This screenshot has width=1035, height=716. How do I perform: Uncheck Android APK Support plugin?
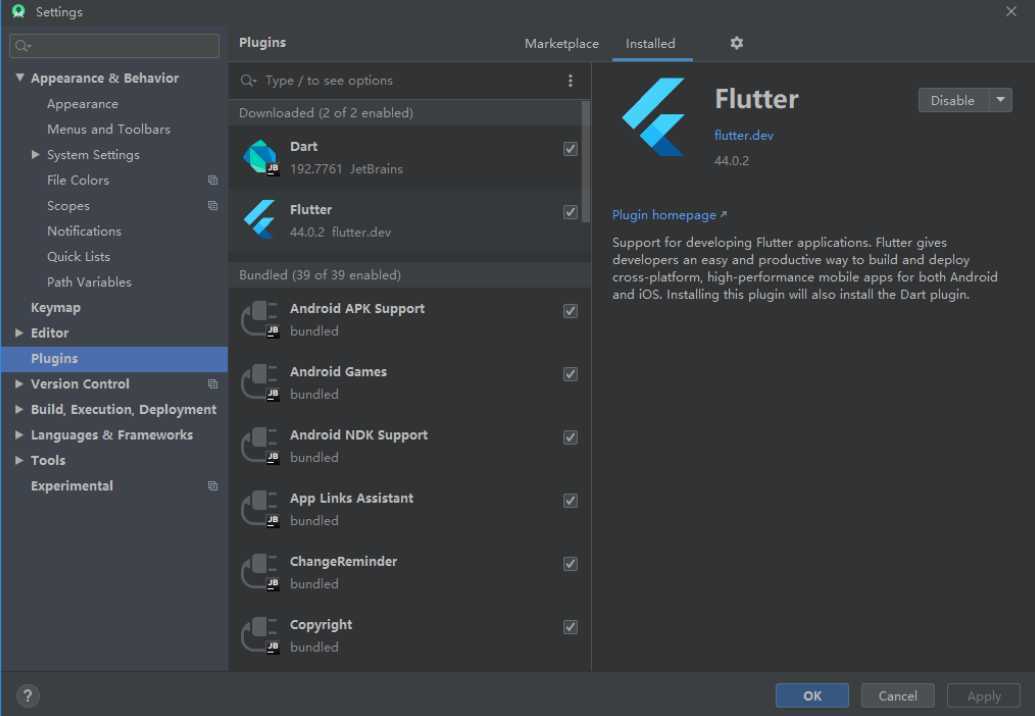coord(570,311)
